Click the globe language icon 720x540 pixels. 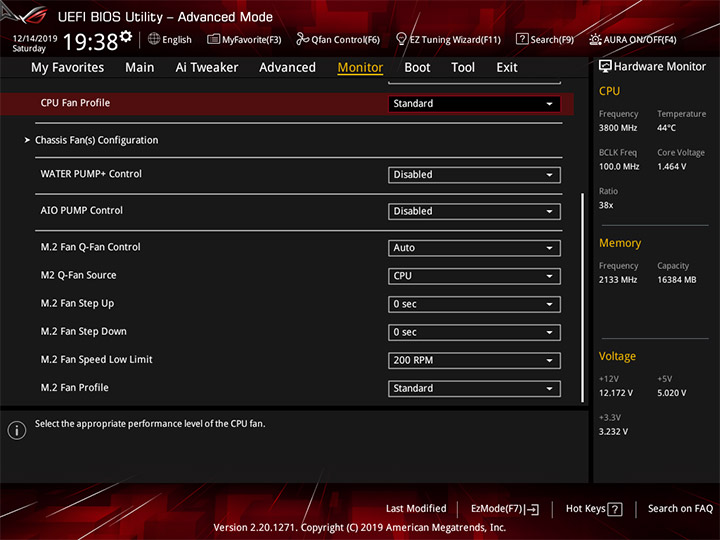coord(154,39)
